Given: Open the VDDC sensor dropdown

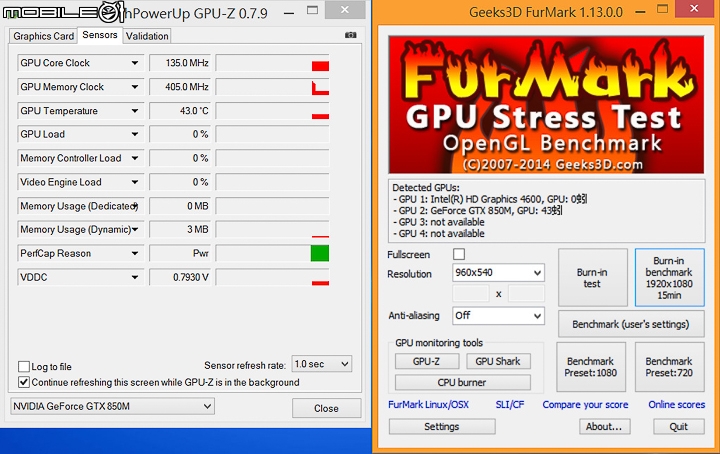Looking at the screenshot, I should [135, 277].
